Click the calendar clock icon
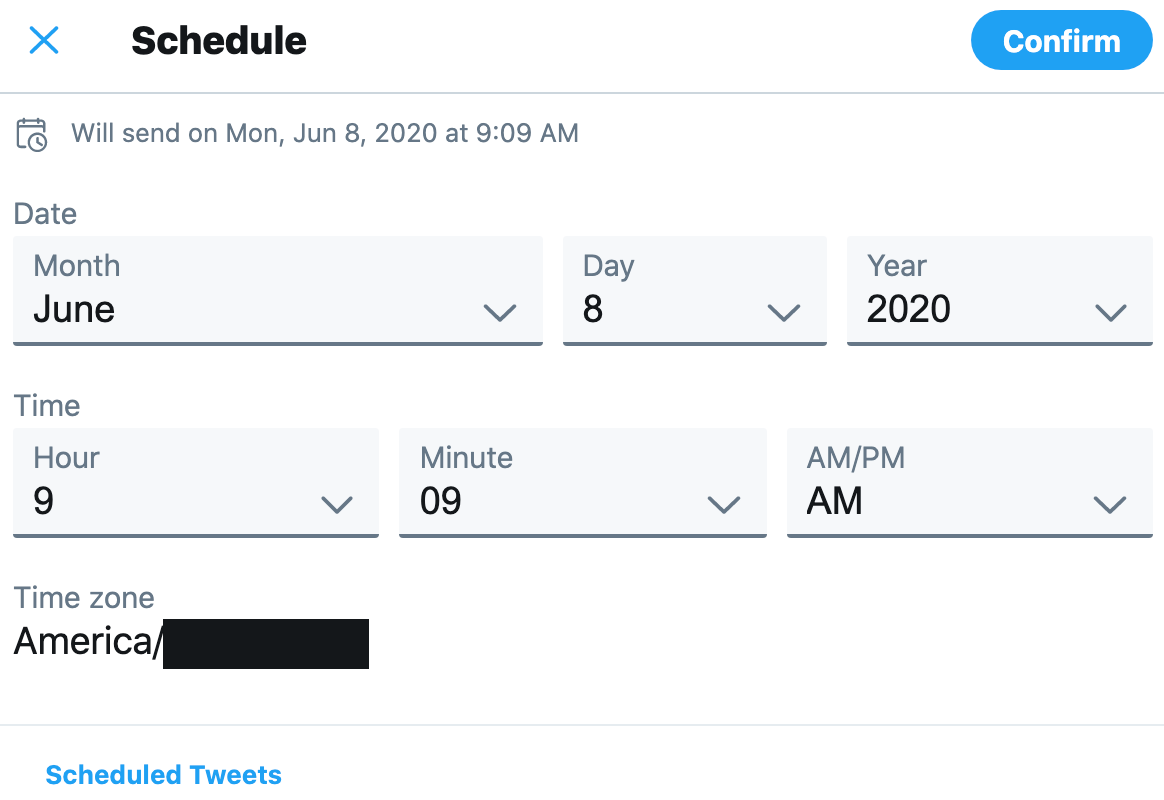 32,134
